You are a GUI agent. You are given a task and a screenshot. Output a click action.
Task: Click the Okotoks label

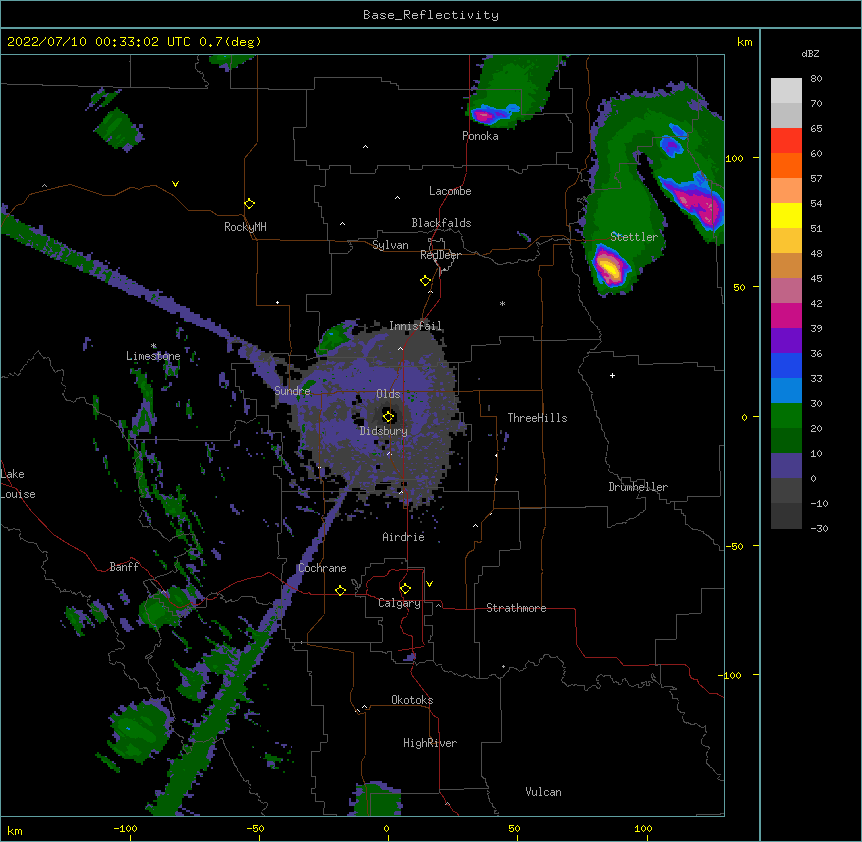[x=412, y=700]
